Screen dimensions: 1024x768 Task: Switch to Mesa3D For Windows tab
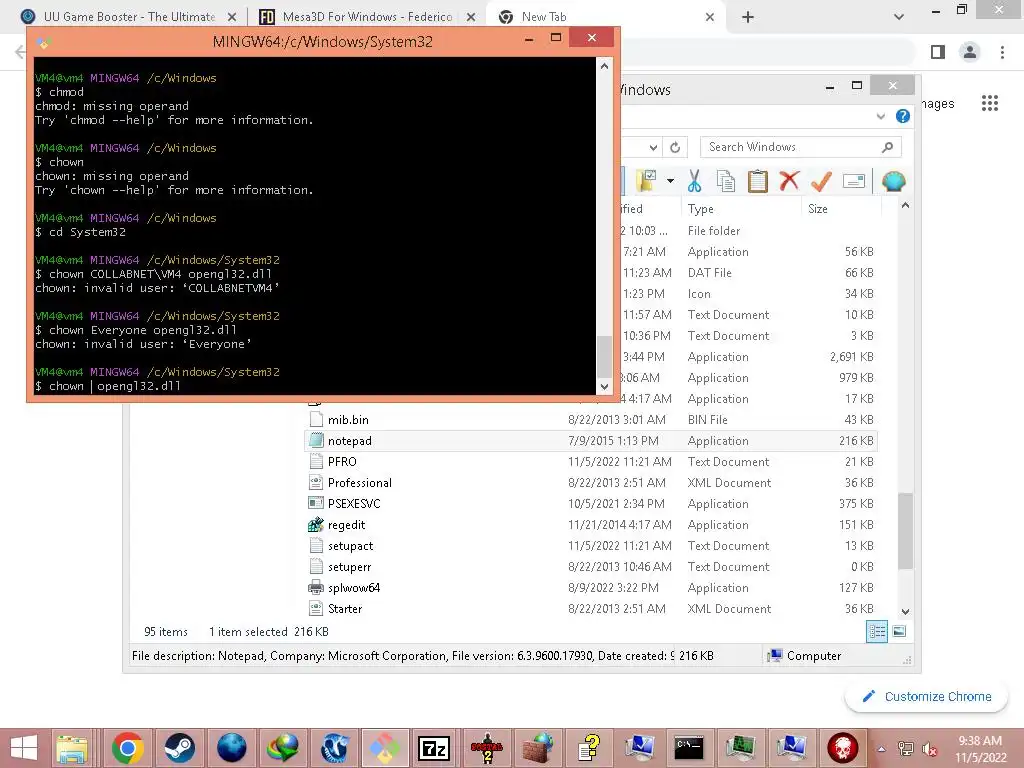click(x=366, y=17)
